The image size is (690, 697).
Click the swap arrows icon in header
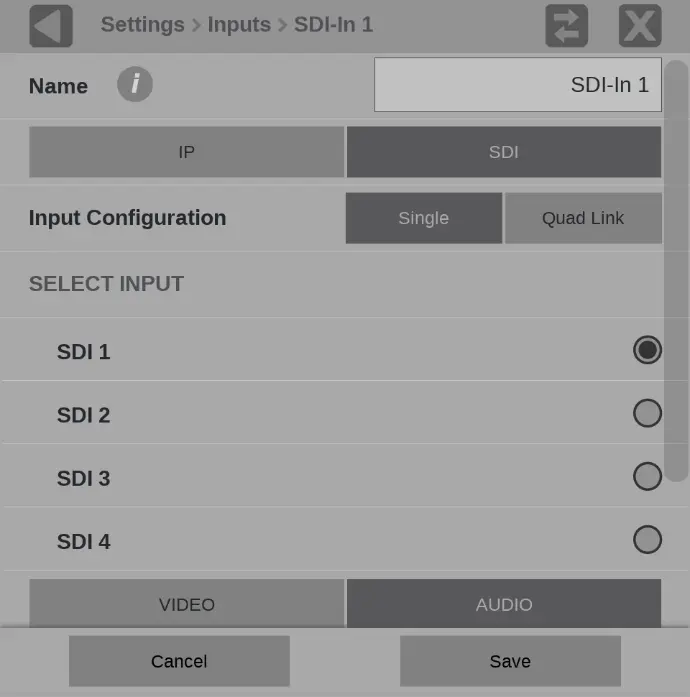[x=567, y=26]
